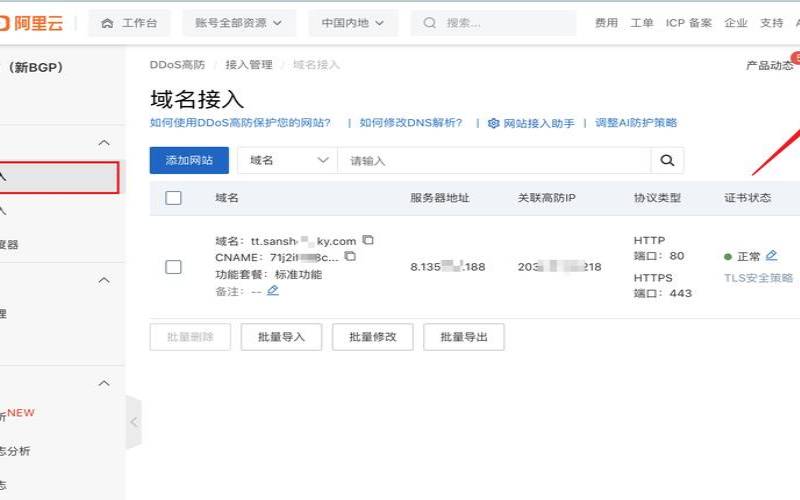
Task: Collapse the first sidebar section chevron
Action: click(x=104, y=143)
